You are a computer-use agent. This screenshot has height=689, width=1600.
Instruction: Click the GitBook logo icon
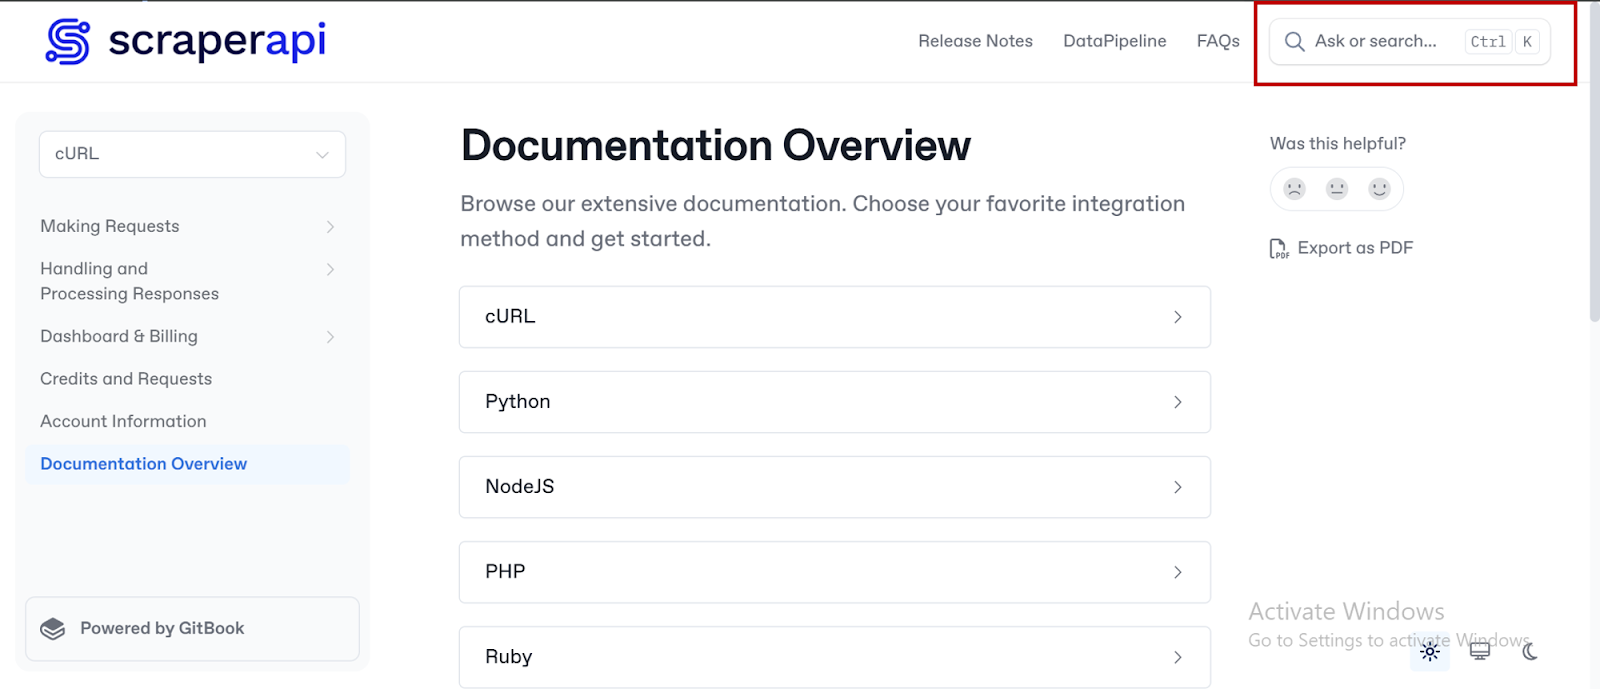point(53,629)
